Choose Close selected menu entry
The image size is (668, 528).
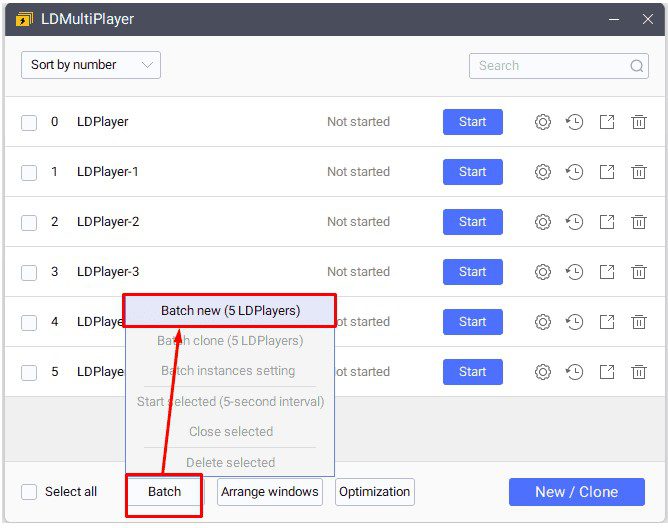click(231, 432)
